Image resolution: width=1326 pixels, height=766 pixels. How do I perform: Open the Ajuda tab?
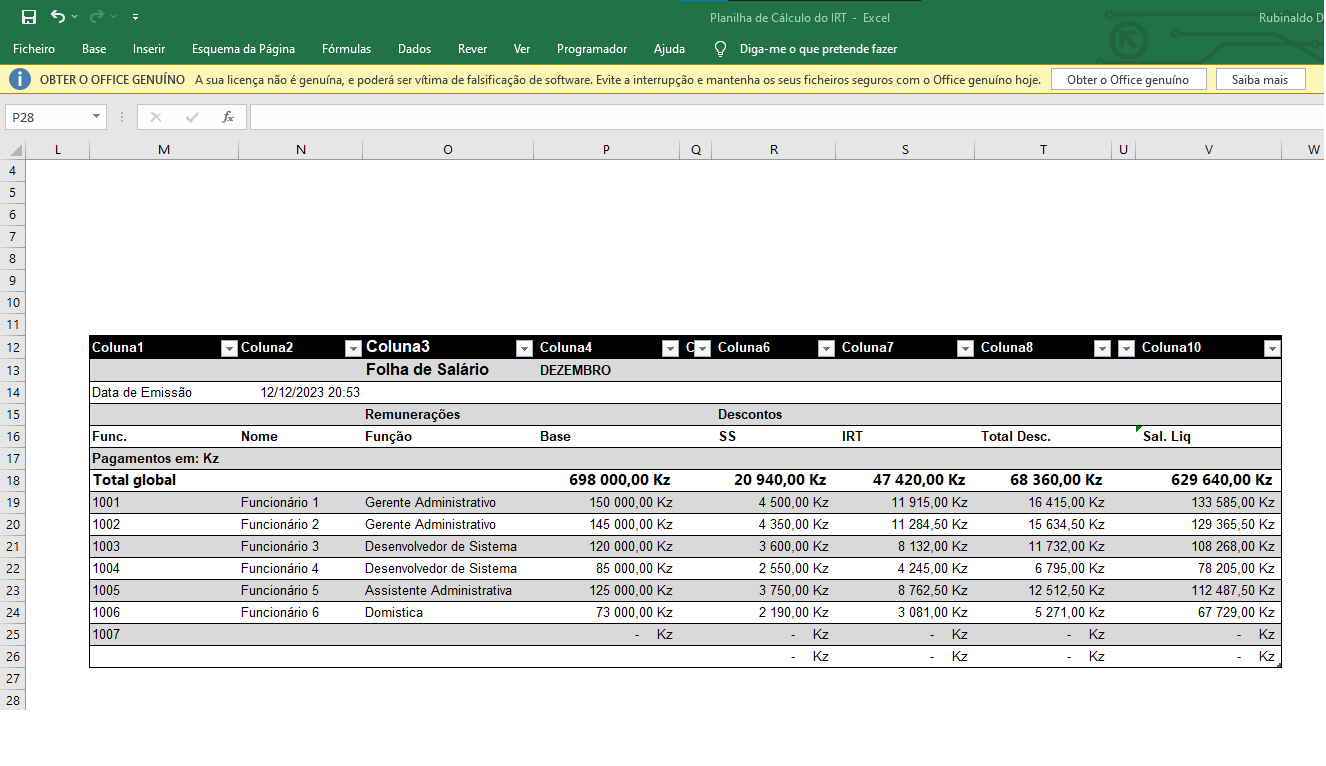[669, 49]
